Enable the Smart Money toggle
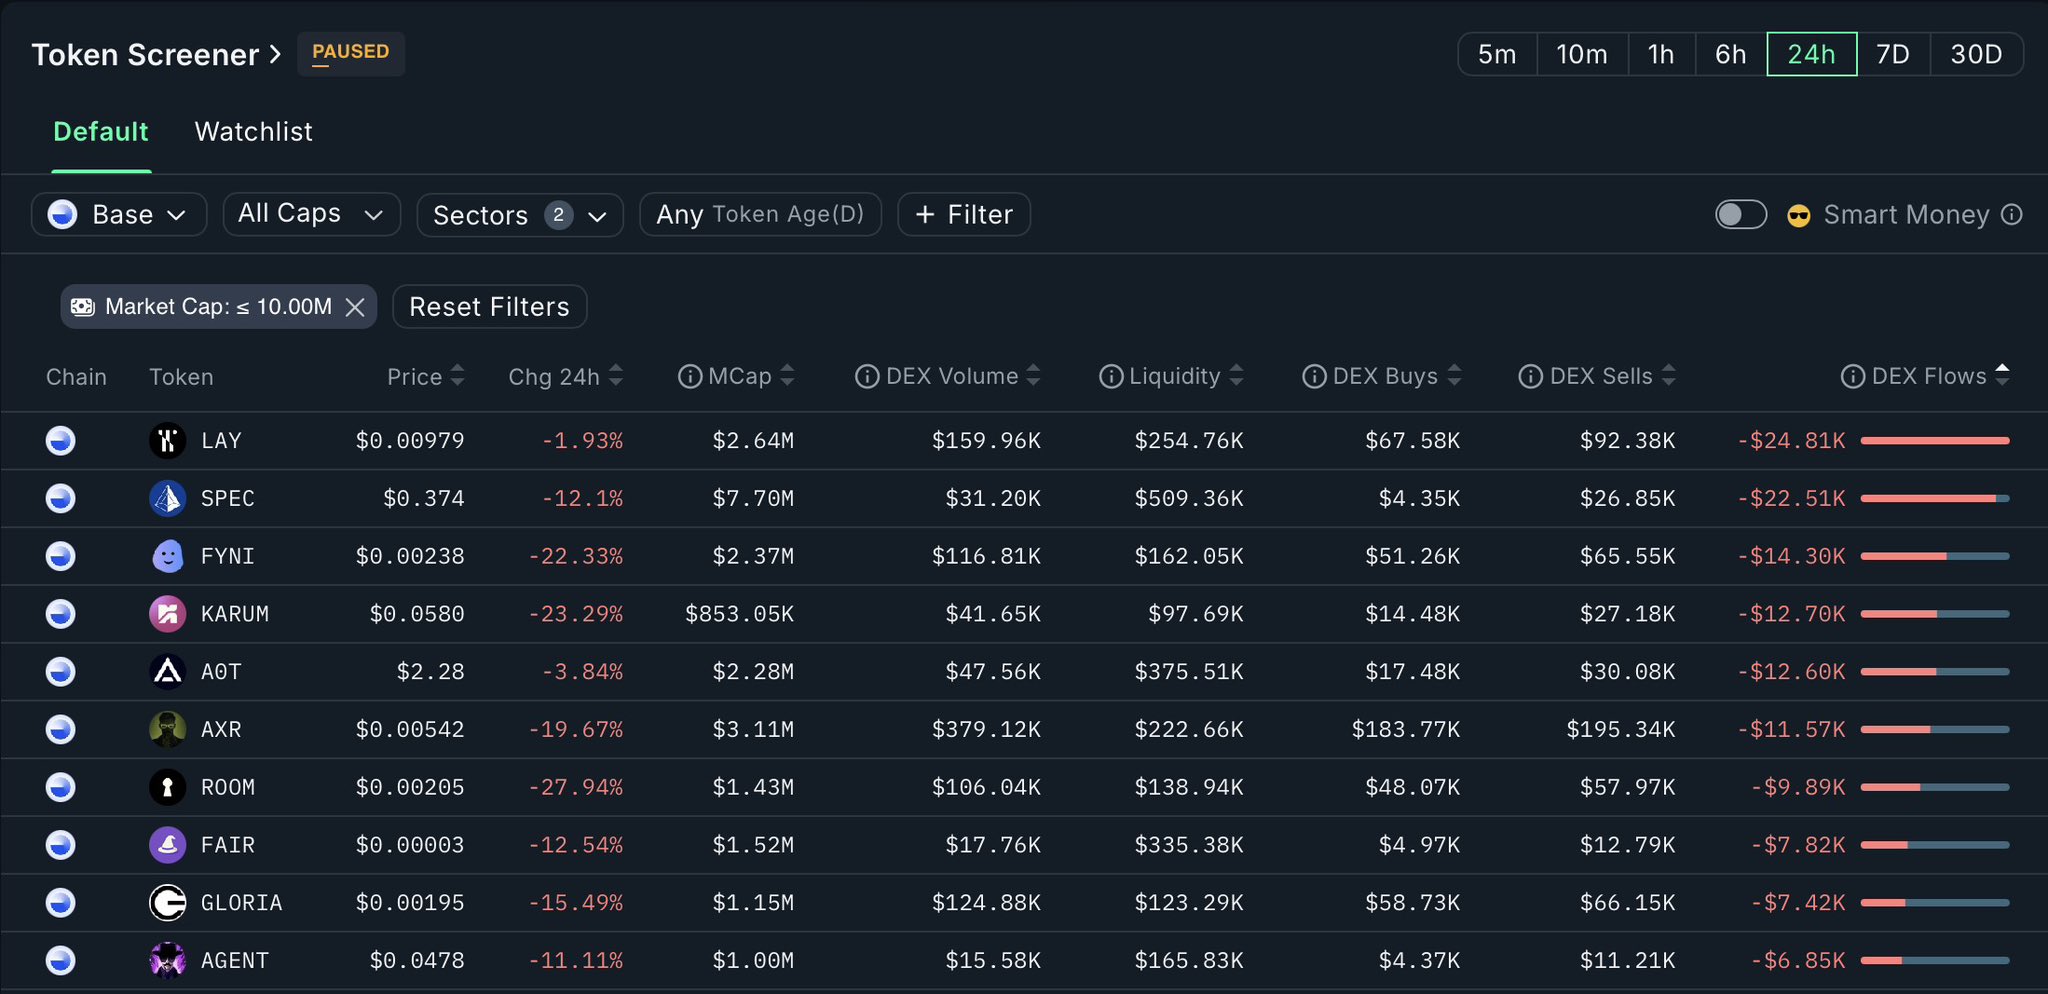2048x994 pixels. [1740, 215]
